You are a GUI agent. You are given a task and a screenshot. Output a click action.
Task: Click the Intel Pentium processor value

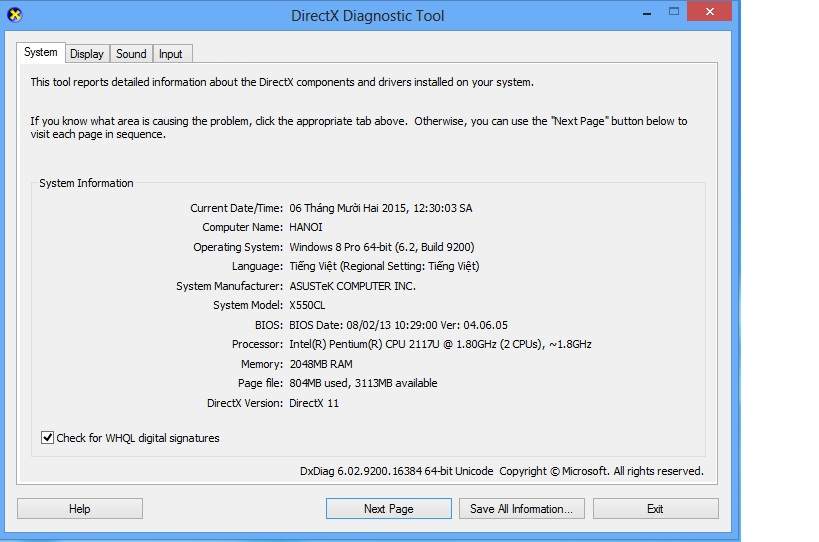tap(440, 344)
